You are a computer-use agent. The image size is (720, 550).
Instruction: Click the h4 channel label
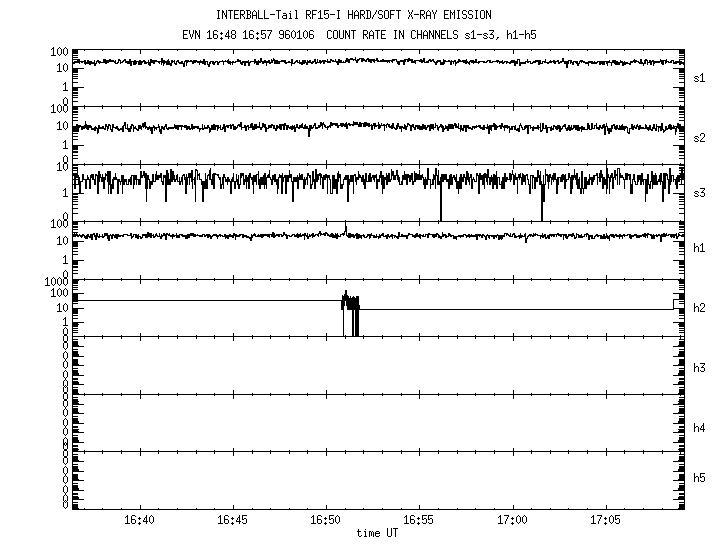tap(700, 428)
